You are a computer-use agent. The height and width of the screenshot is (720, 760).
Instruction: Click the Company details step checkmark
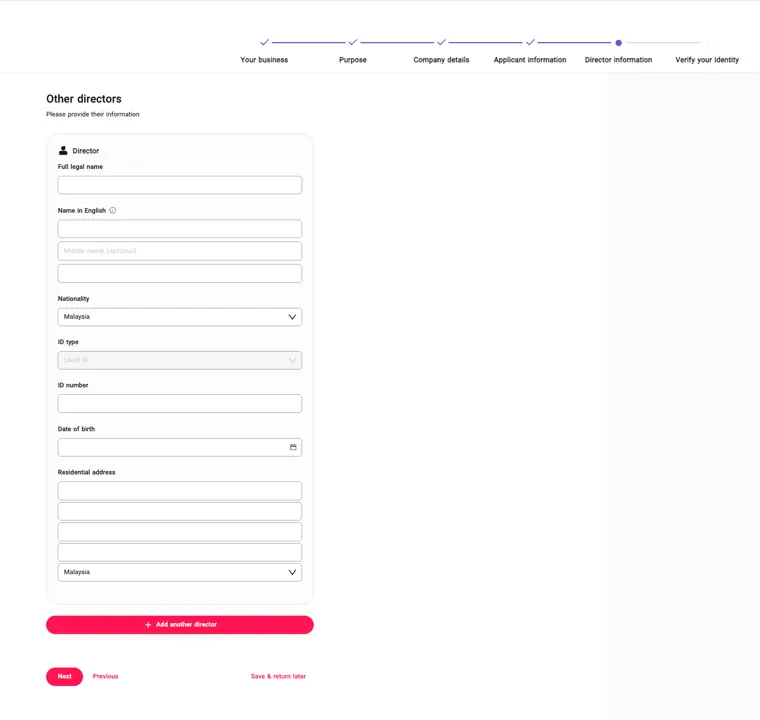[x=441, y=43]
